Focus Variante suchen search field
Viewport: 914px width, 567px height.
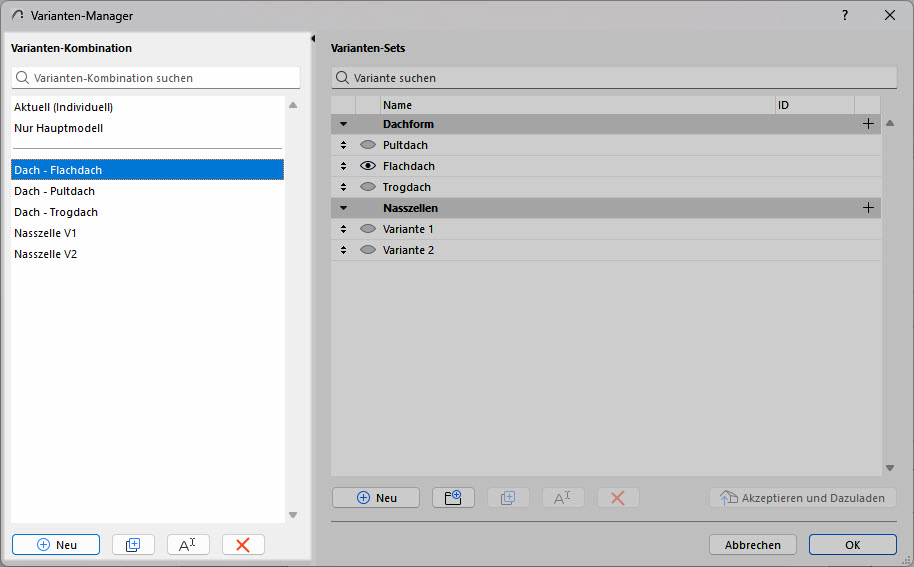click(x=614, y=78)
